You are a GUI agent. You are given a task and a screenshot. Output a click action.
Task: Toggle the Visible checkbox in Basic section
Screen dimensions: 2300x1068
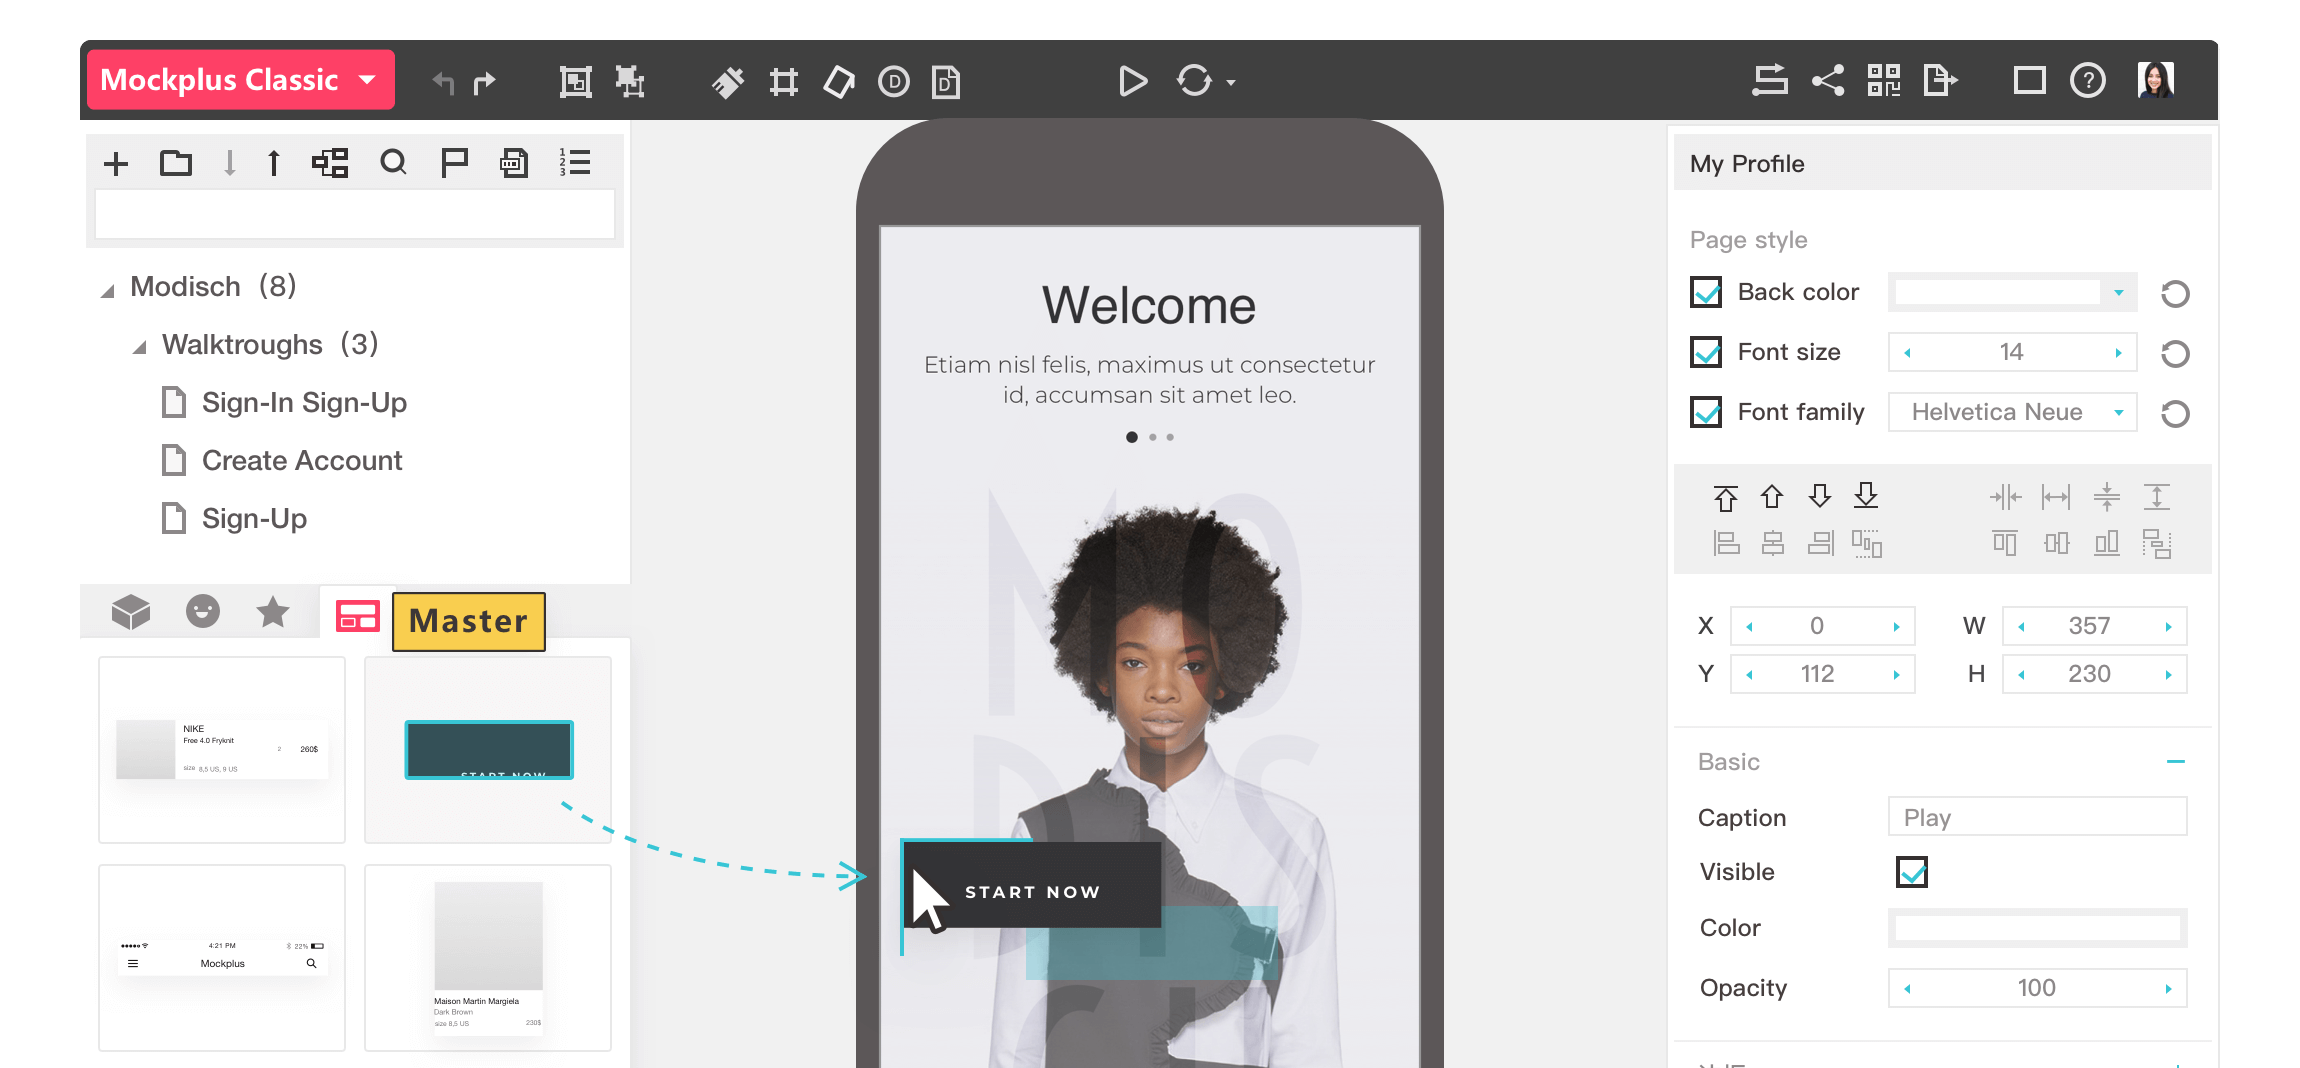[x=1911, y=872]
